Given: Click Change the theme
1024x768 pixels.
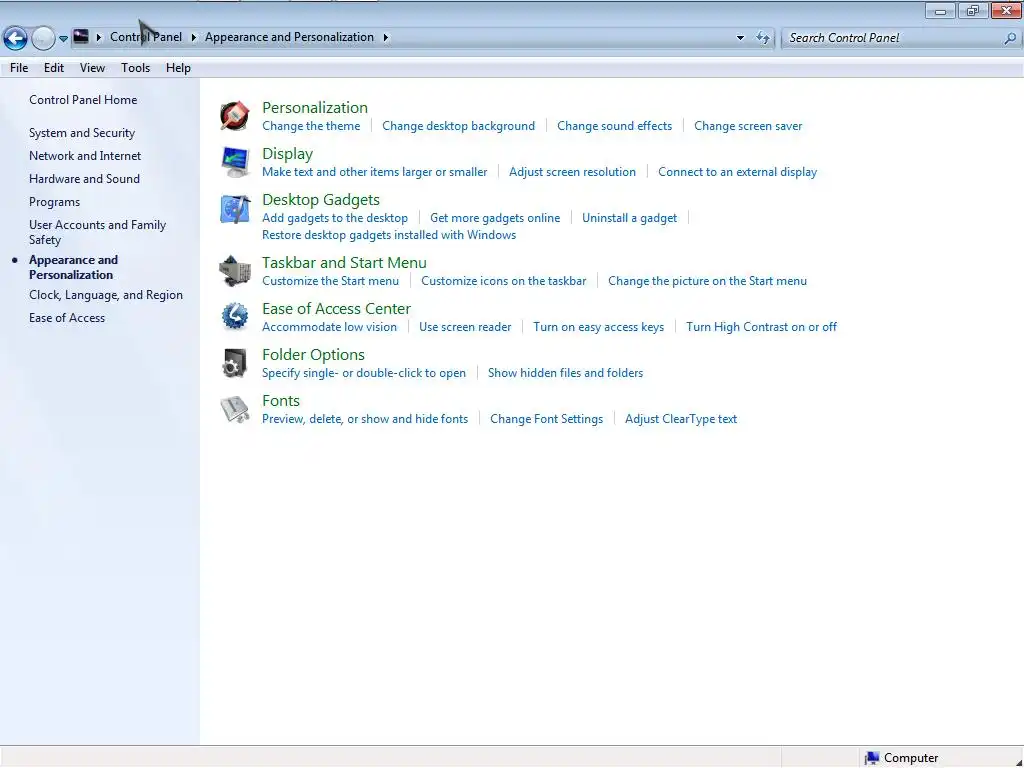Looking at the screenshot, I should pos(311,126).
